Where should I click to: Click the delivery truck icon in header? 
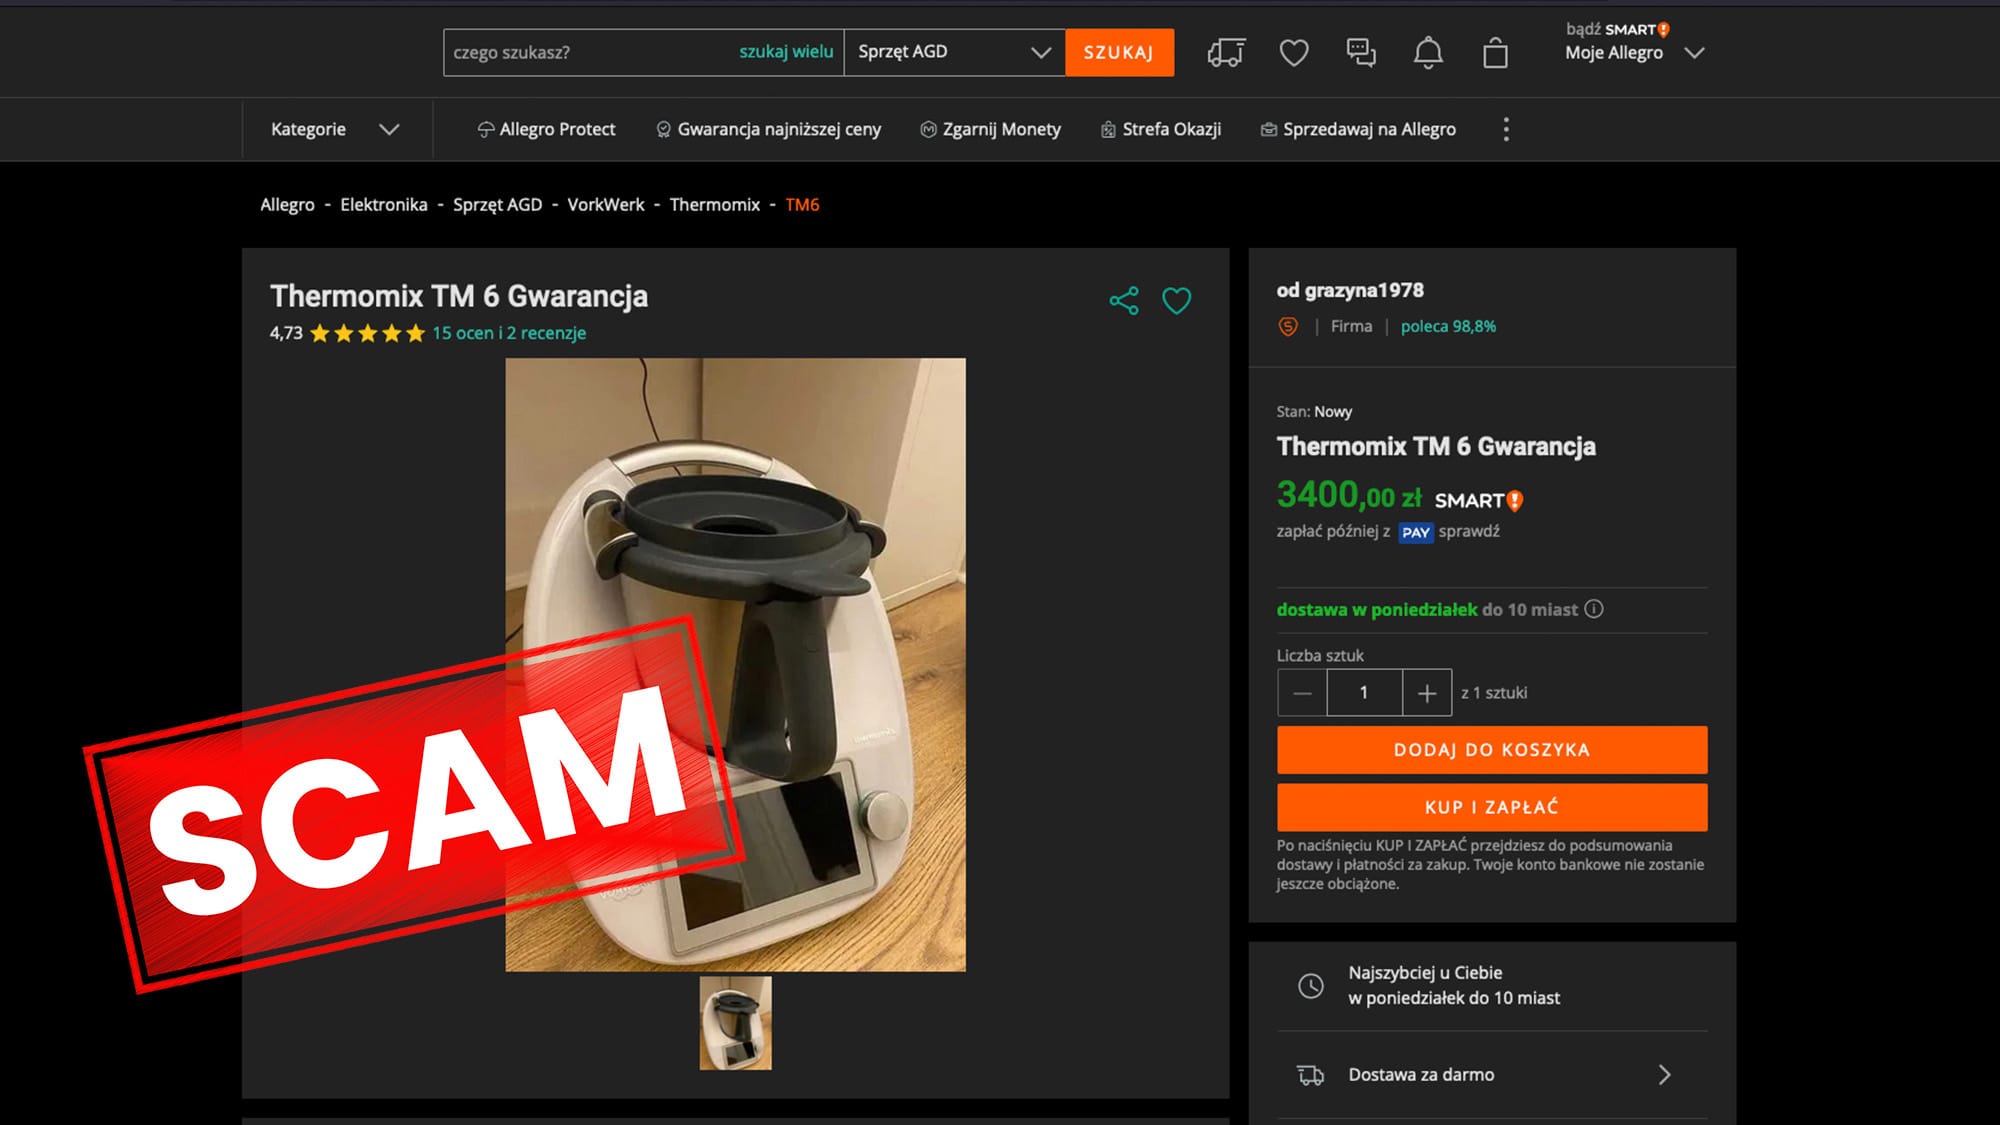click(1226, 52)
